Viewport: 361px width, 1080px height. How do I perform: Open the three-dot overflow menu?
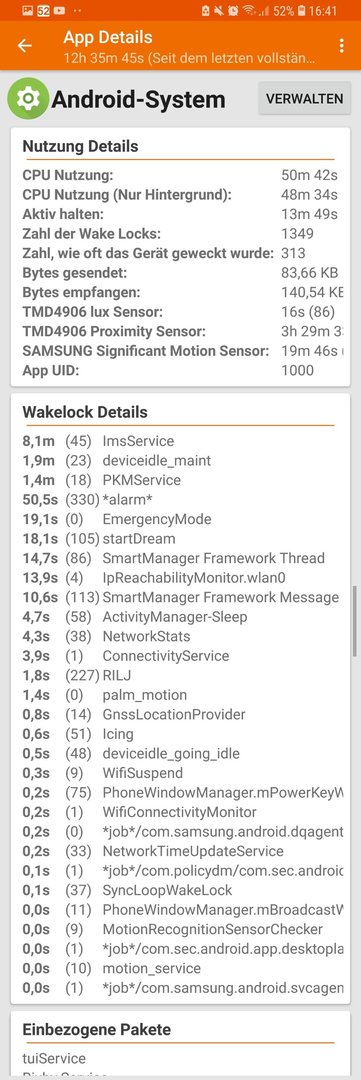pos(341,45)
